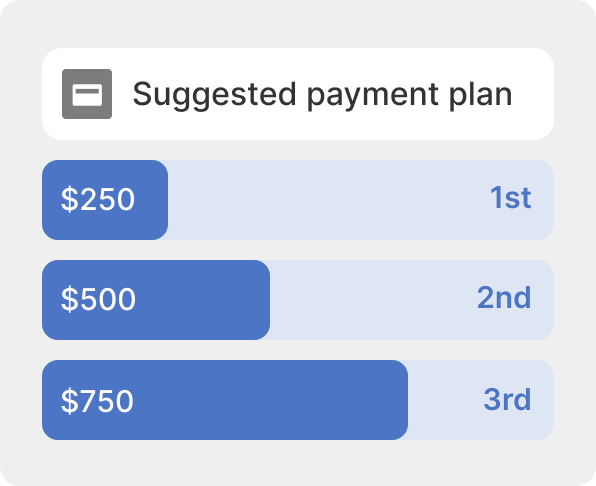Click unfilled track of first payment bar

(327, 200)
